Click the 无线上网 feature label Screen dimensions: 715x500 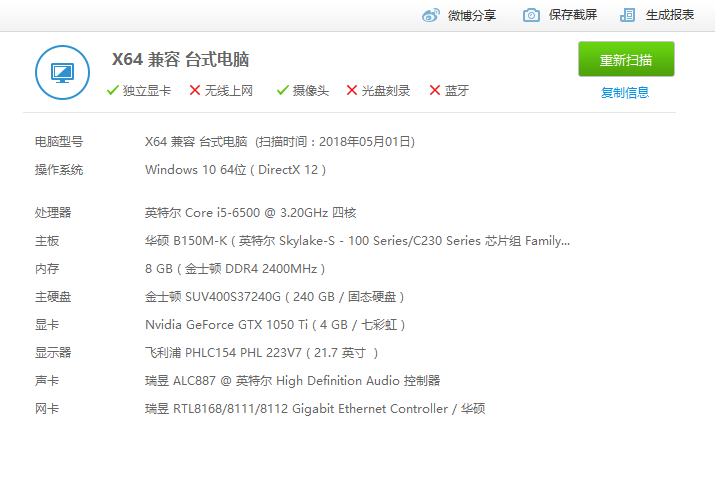coord(228,91)
